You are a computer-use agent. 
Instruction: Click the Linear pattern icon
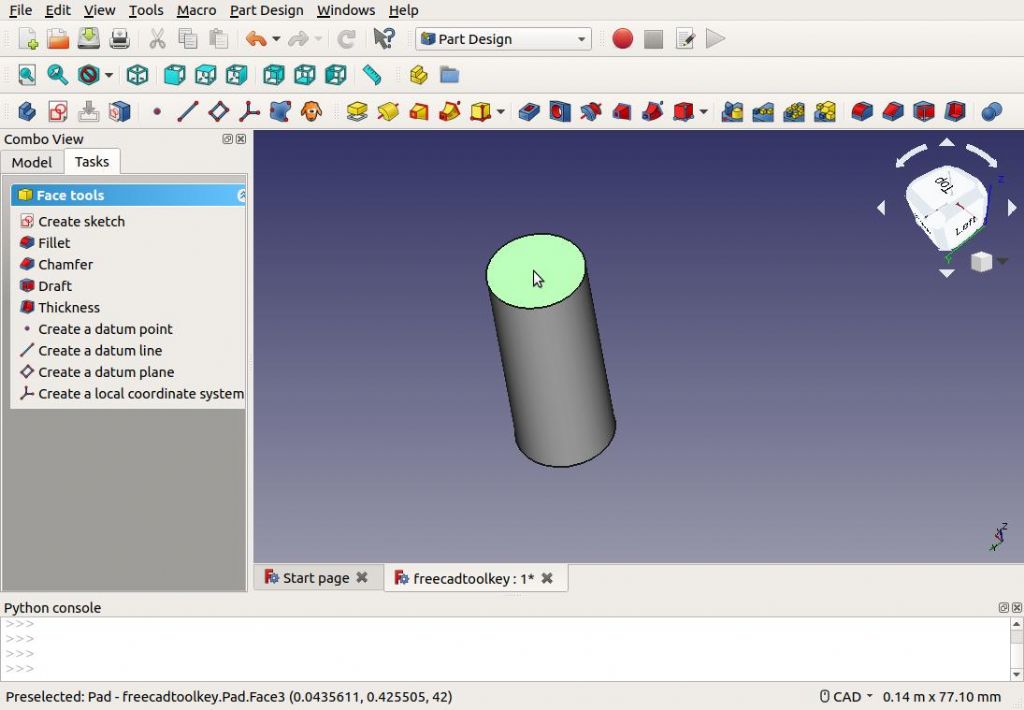(x=763, y=112)
